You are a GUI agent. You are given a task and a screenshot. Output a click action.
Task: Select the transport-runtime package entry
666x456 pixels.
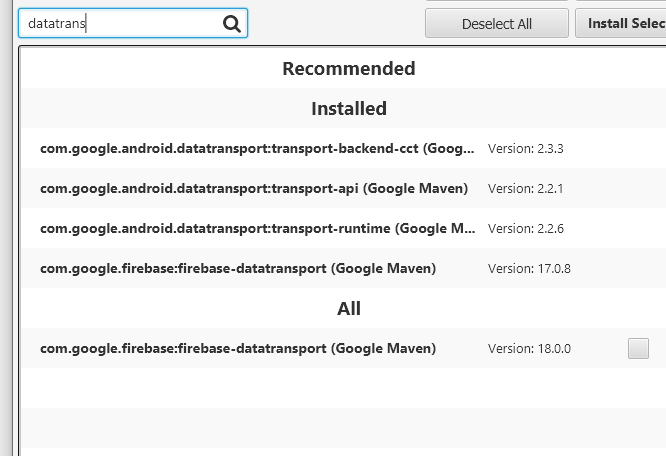(257, 228)
